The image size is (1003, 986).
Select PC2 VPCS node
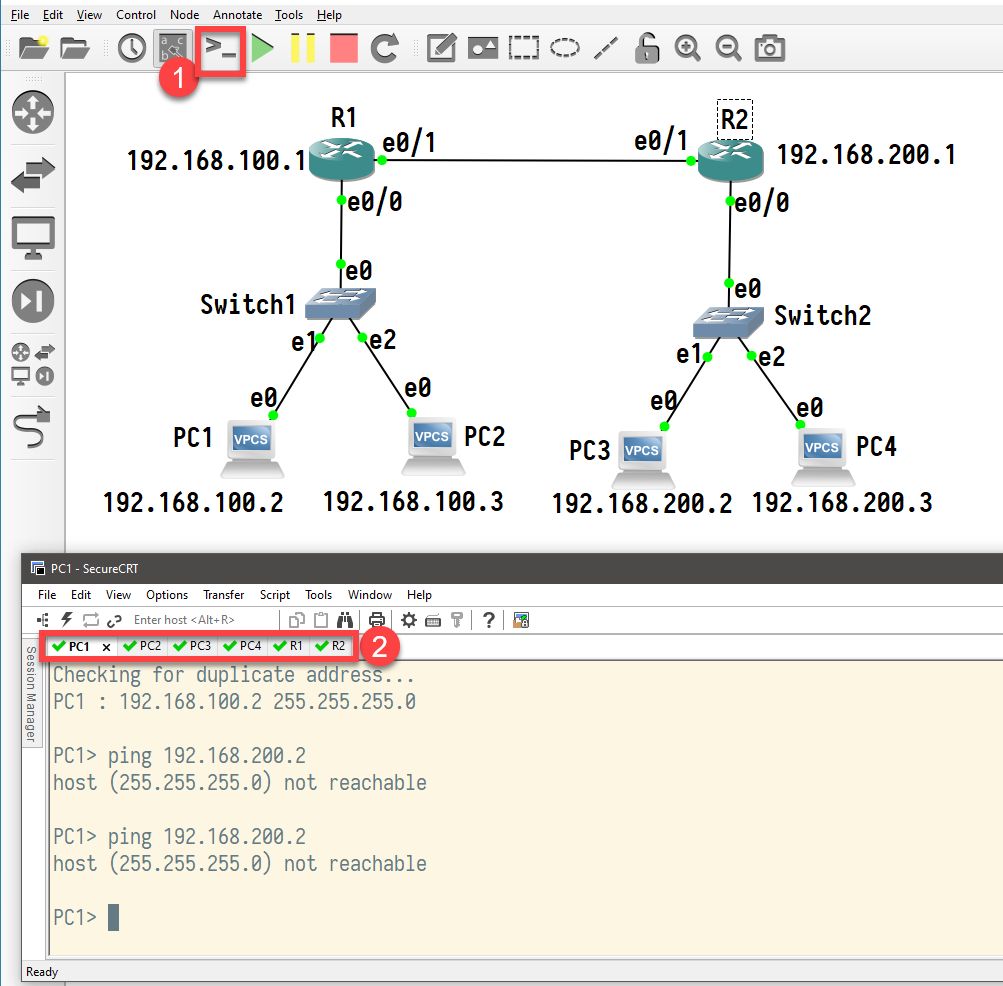click(433, 447)
